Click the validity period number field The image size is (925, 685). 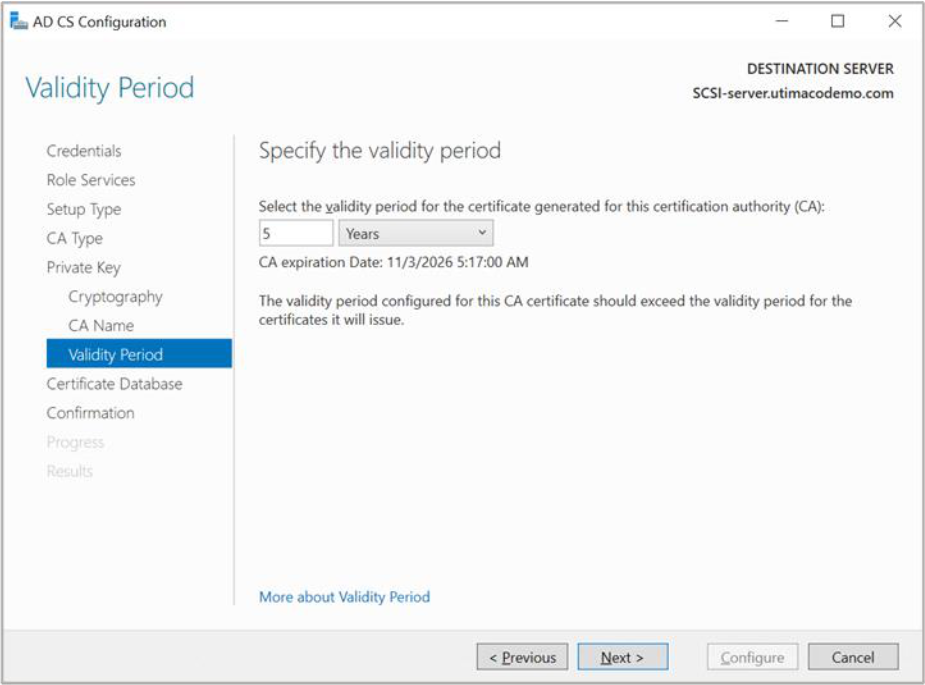point(295,234)
